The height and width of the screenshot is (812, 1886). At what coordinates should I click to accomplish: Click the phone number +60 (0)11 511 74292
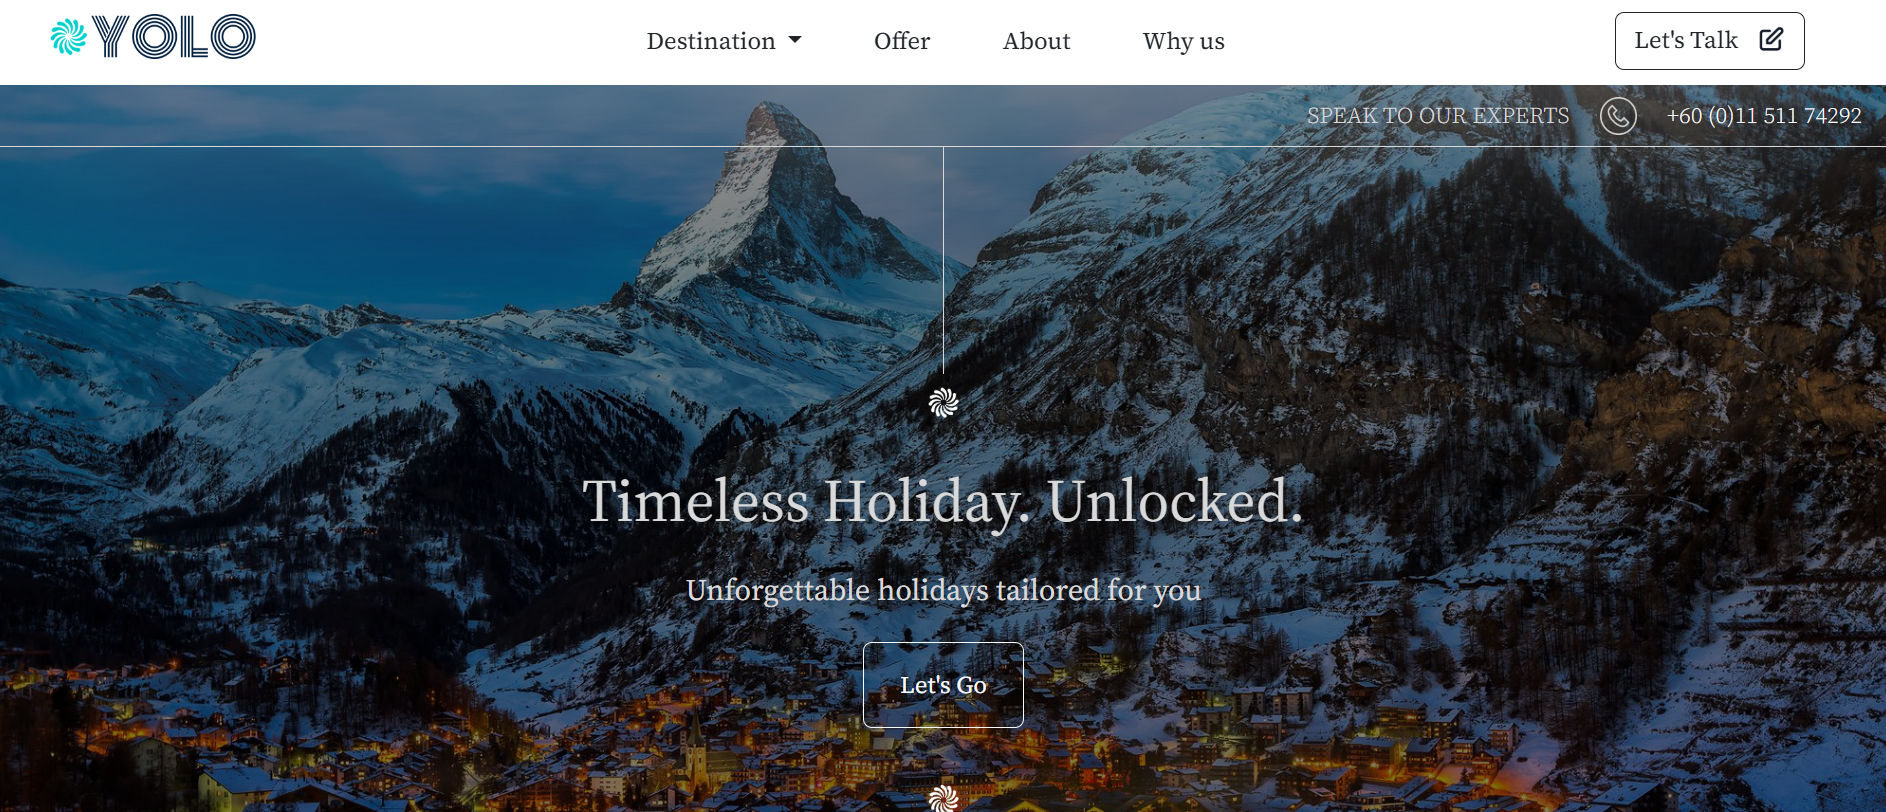point(1764,116)
